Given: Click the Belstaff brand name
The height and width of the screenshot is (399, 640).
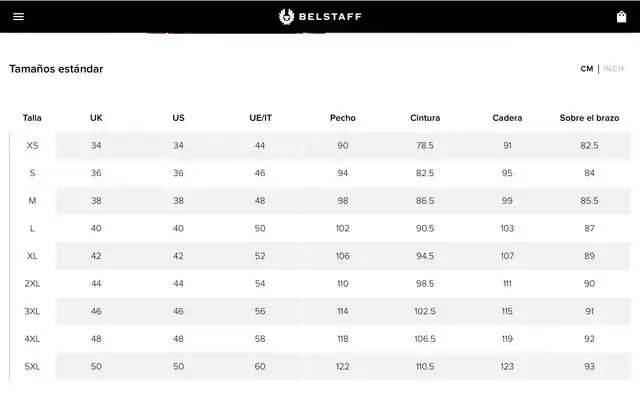Looking at the screenshot, I should (330, 17).
